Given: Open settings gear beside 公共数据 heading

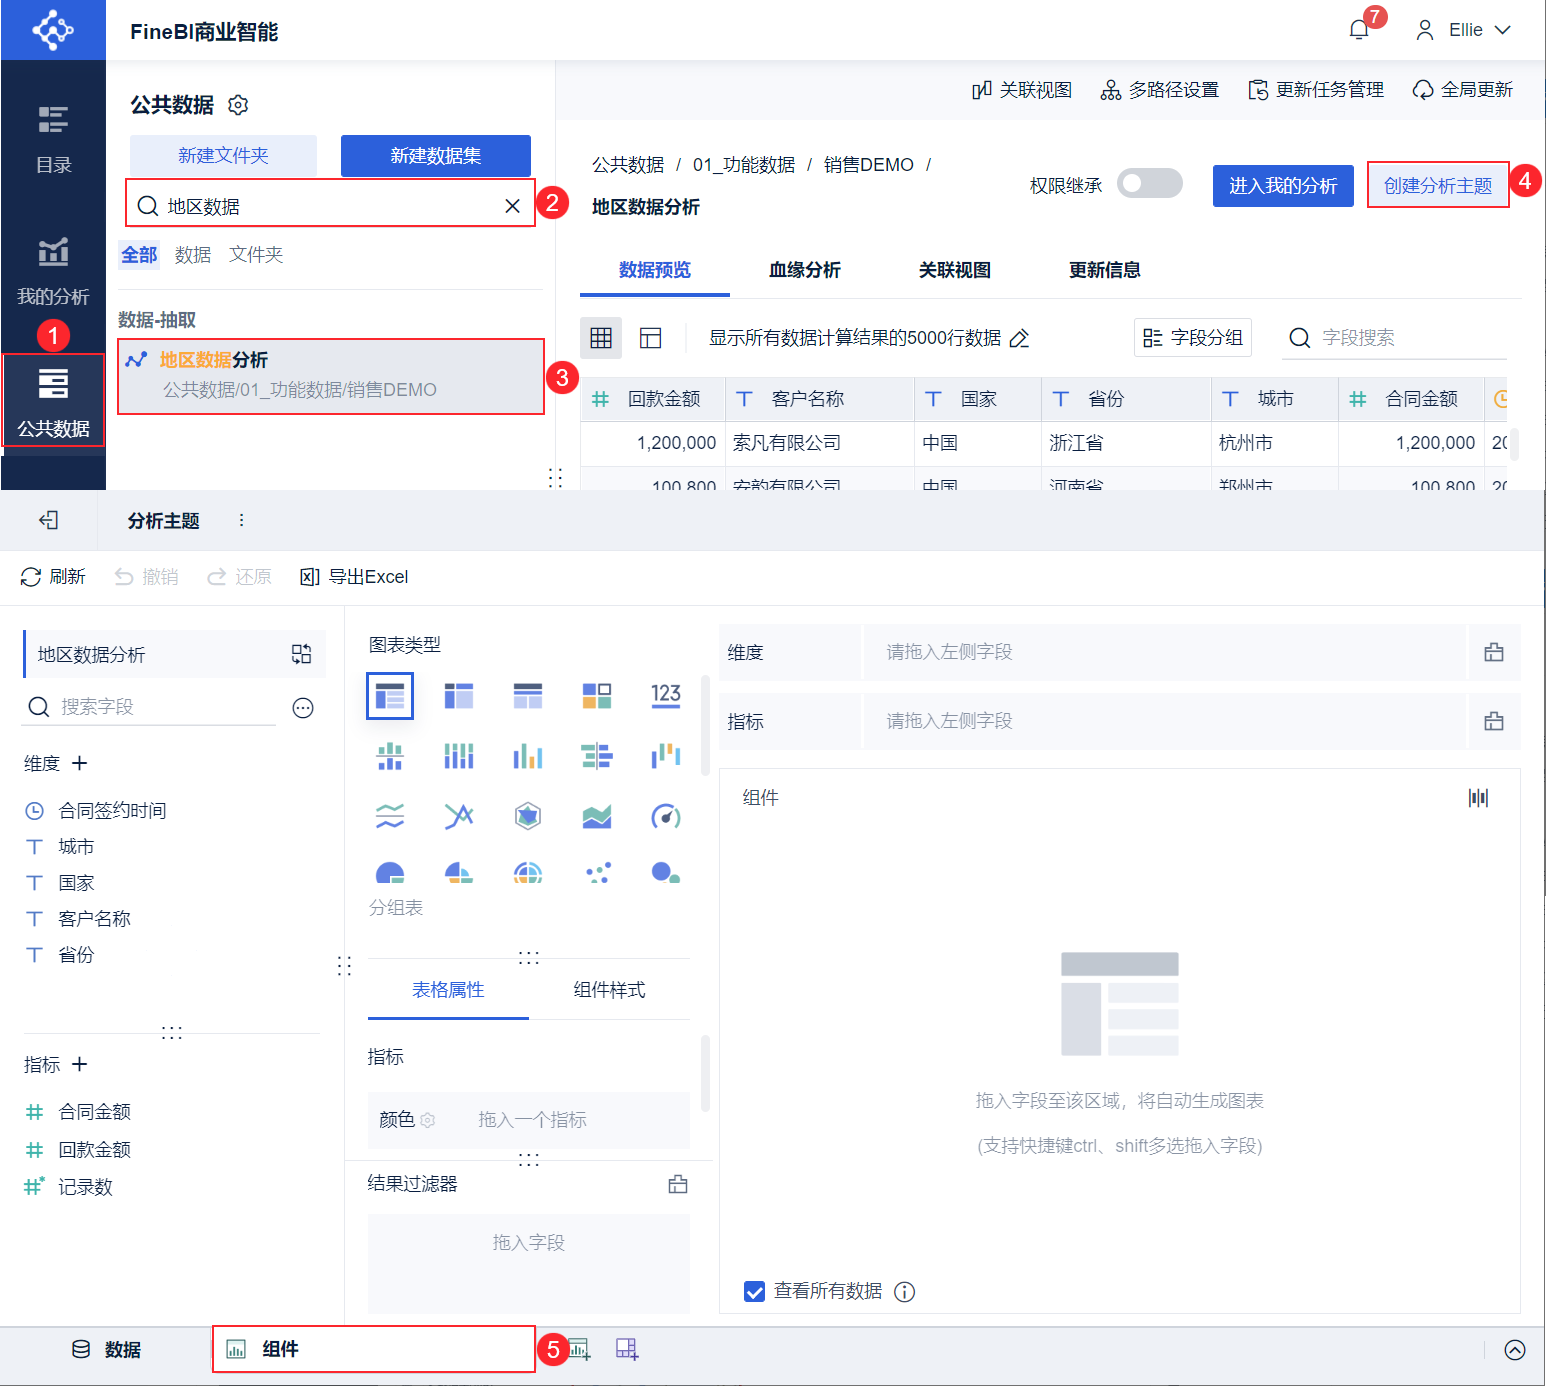Looking at the screenshot, I should [238, 105].
